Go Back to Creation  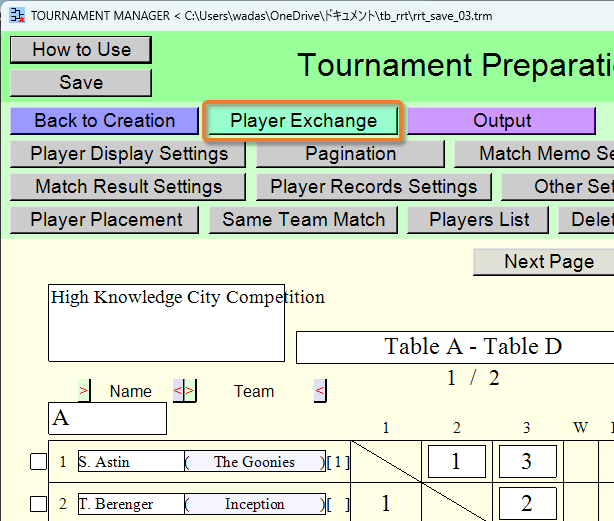[105, 121]
